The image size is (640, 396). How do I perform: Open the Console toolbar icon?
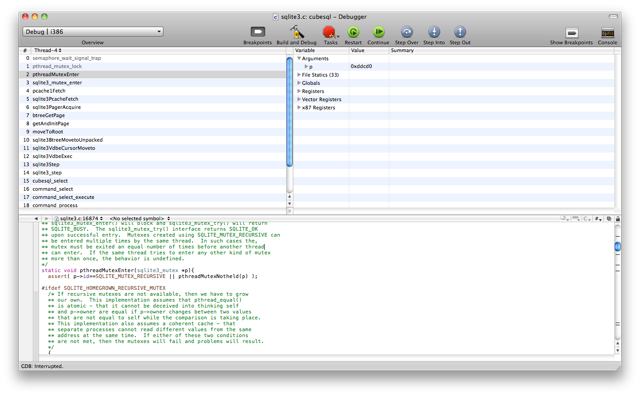tap(607, 33)
